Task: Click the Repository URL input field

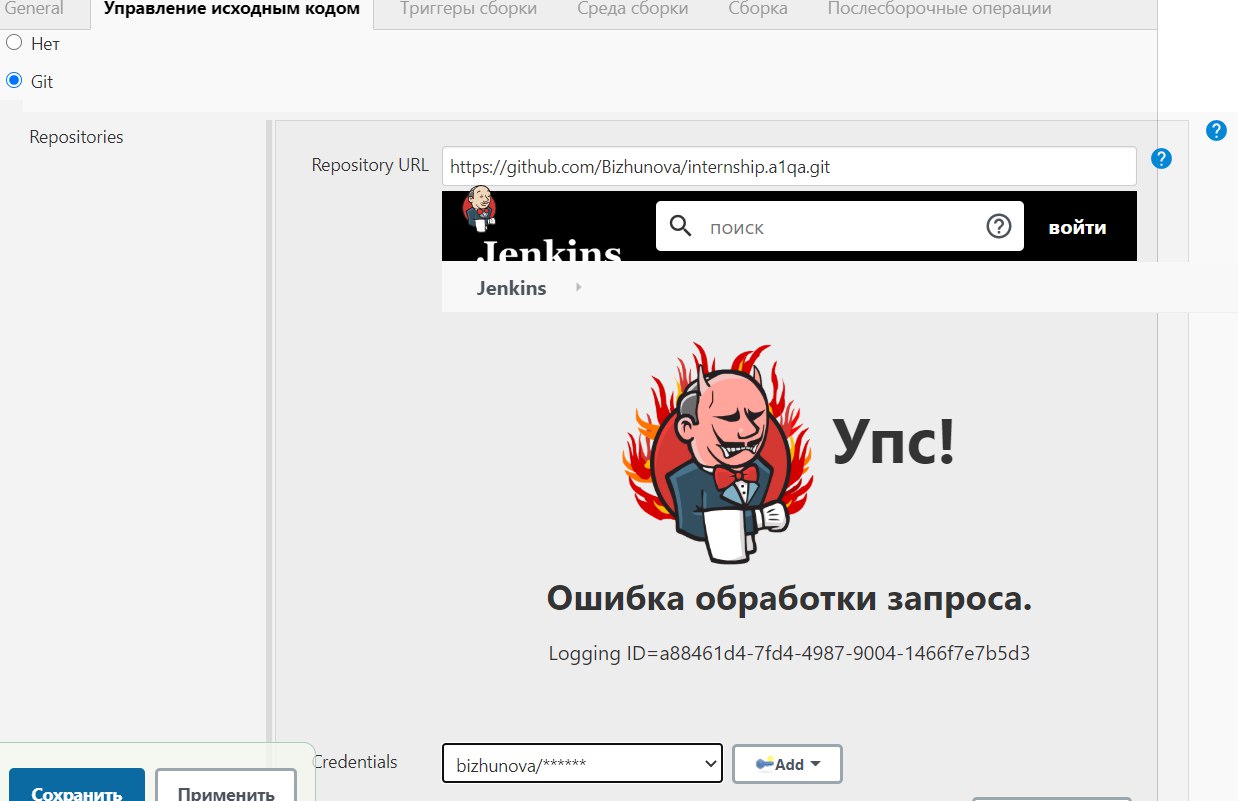Action: coord(789,166)
